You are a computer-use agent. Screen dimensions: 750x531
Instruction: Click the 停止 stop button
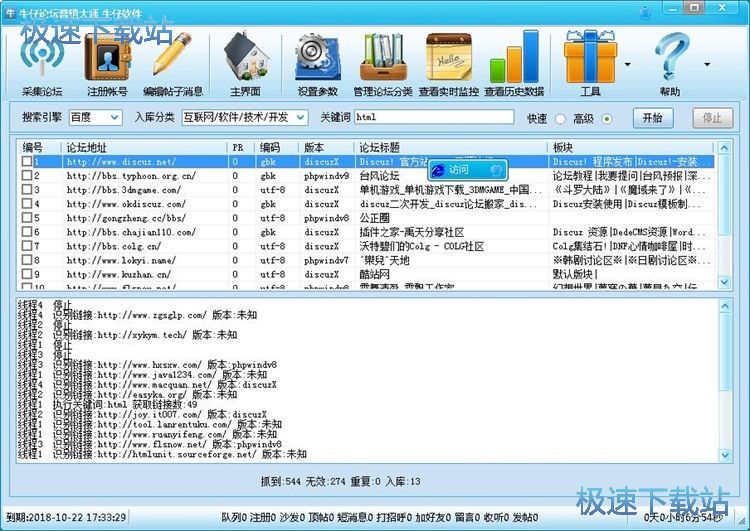tap(712, 118)
